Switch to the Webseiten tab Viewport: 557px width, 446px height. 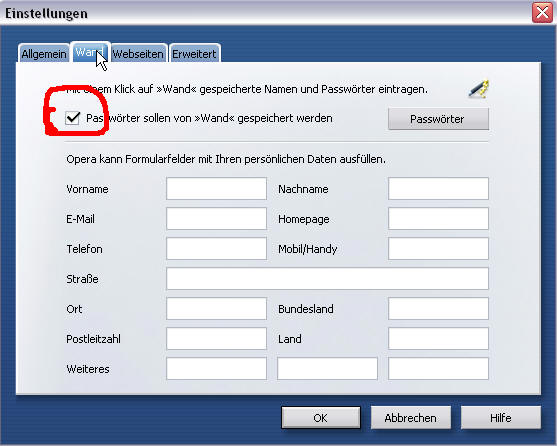coord(138,54)
